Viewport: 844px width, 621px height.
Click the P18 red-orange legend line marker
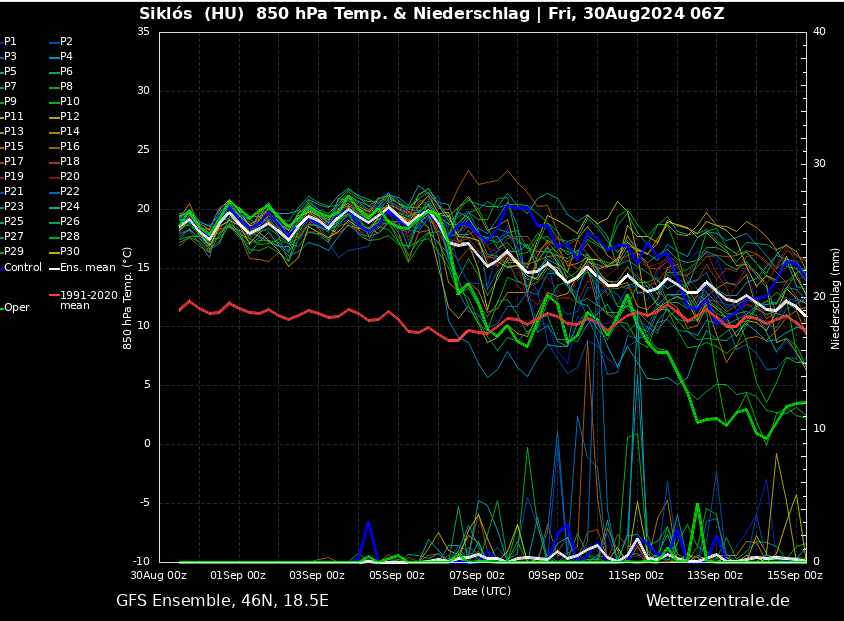(54, 162)
